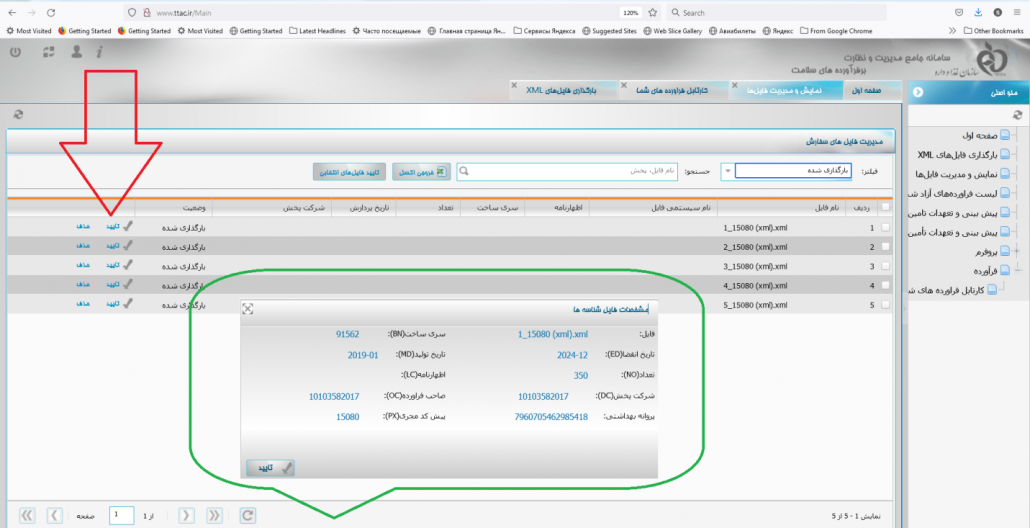
Task: Click the browser reload icon
Action: [51, 12]
